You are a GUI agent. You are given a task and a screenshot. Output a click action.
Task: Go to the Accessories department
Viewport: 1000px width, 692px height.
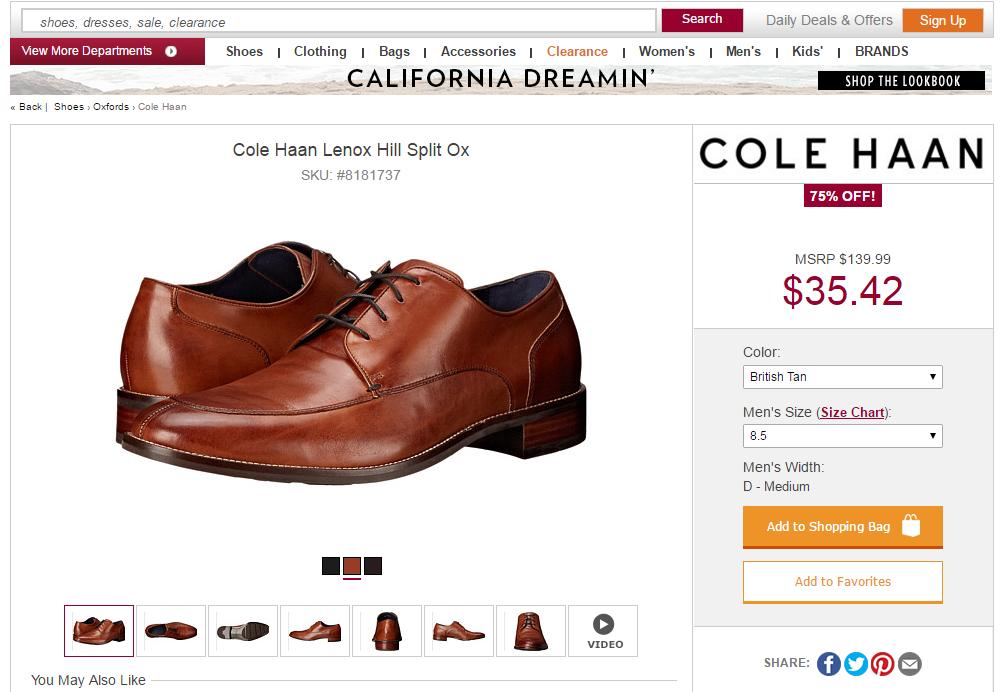click(x=478, y=52)
